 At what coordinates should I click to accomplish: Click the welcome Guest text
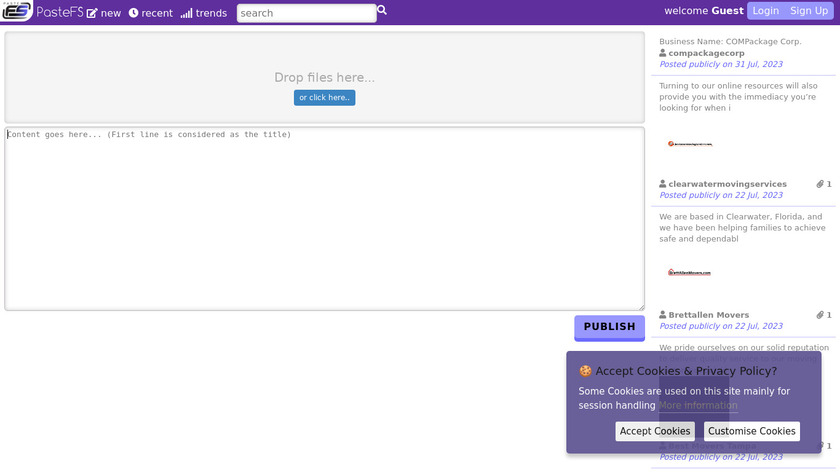[704, 11]
